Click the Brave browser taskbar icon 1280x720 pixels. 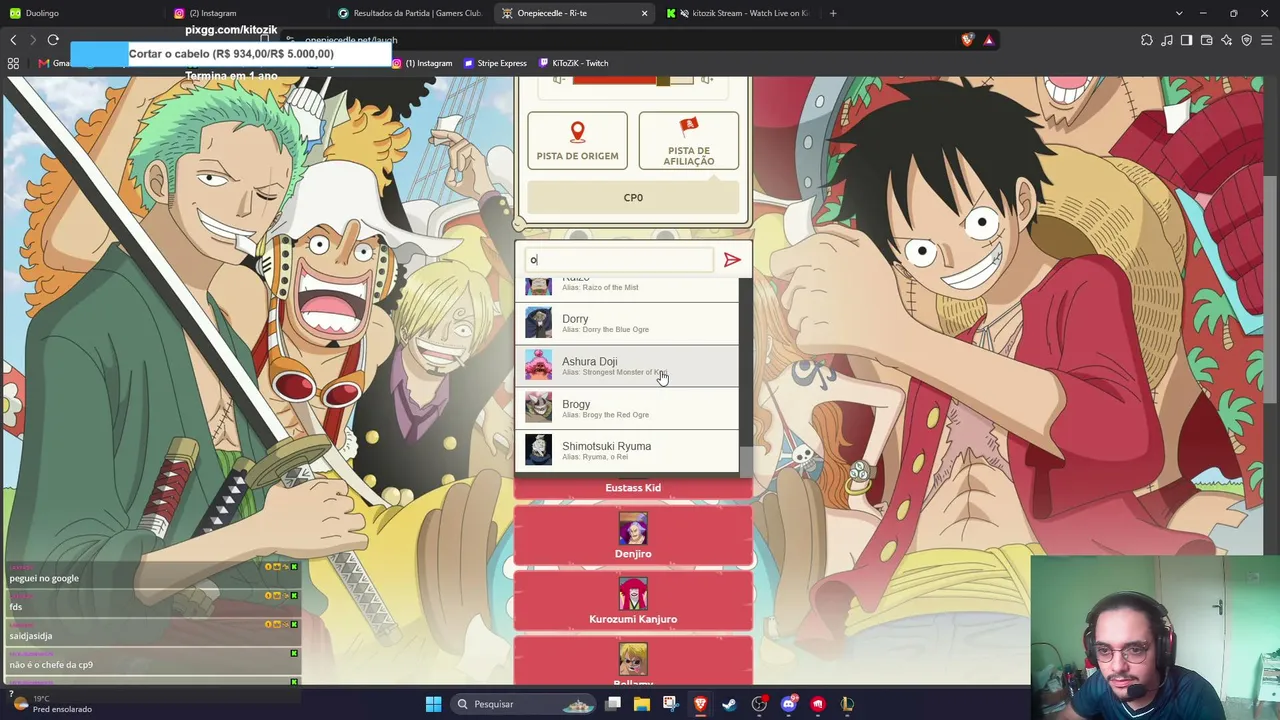point(700,704)
